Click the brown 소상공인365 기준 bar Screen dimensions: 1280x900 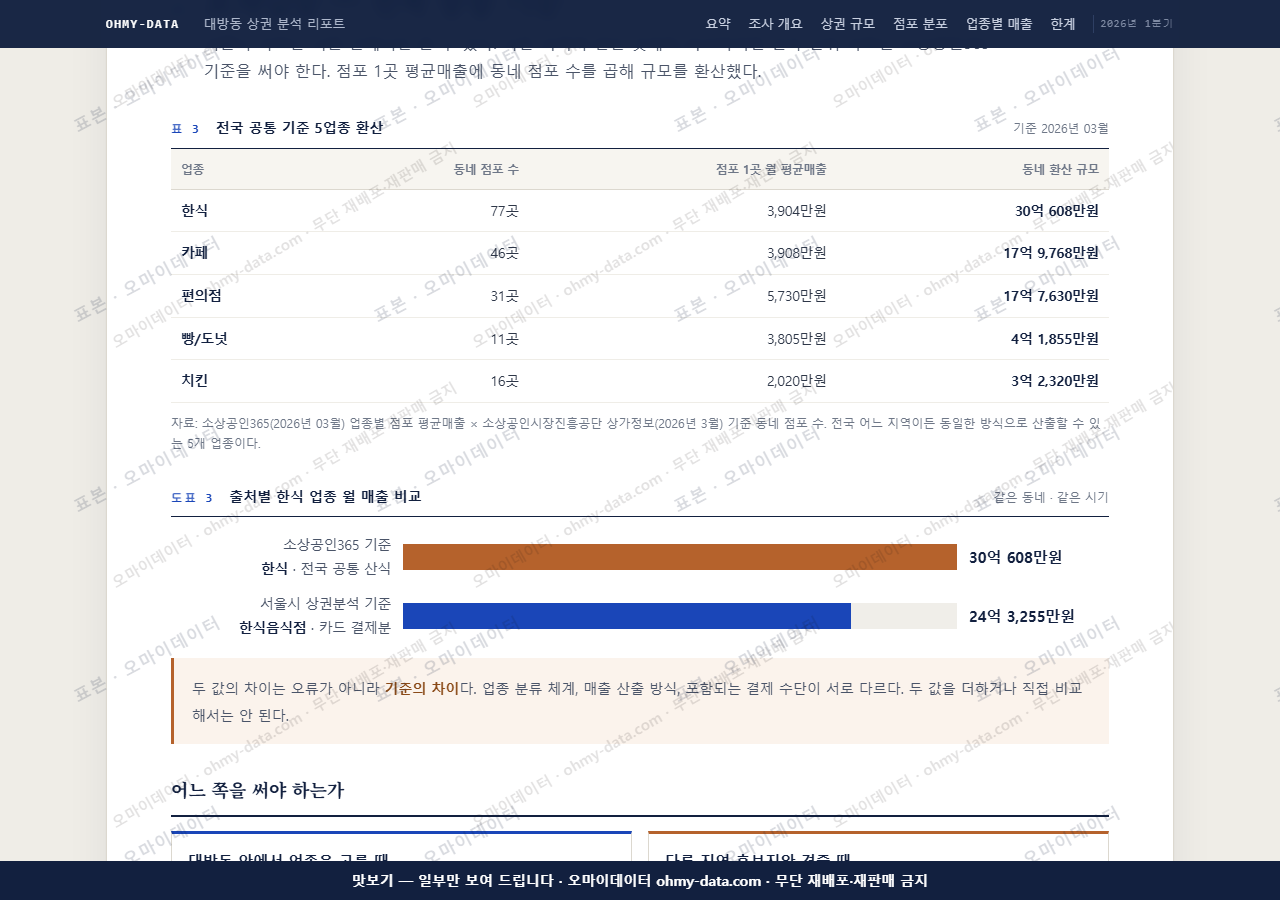coord(680,557)
